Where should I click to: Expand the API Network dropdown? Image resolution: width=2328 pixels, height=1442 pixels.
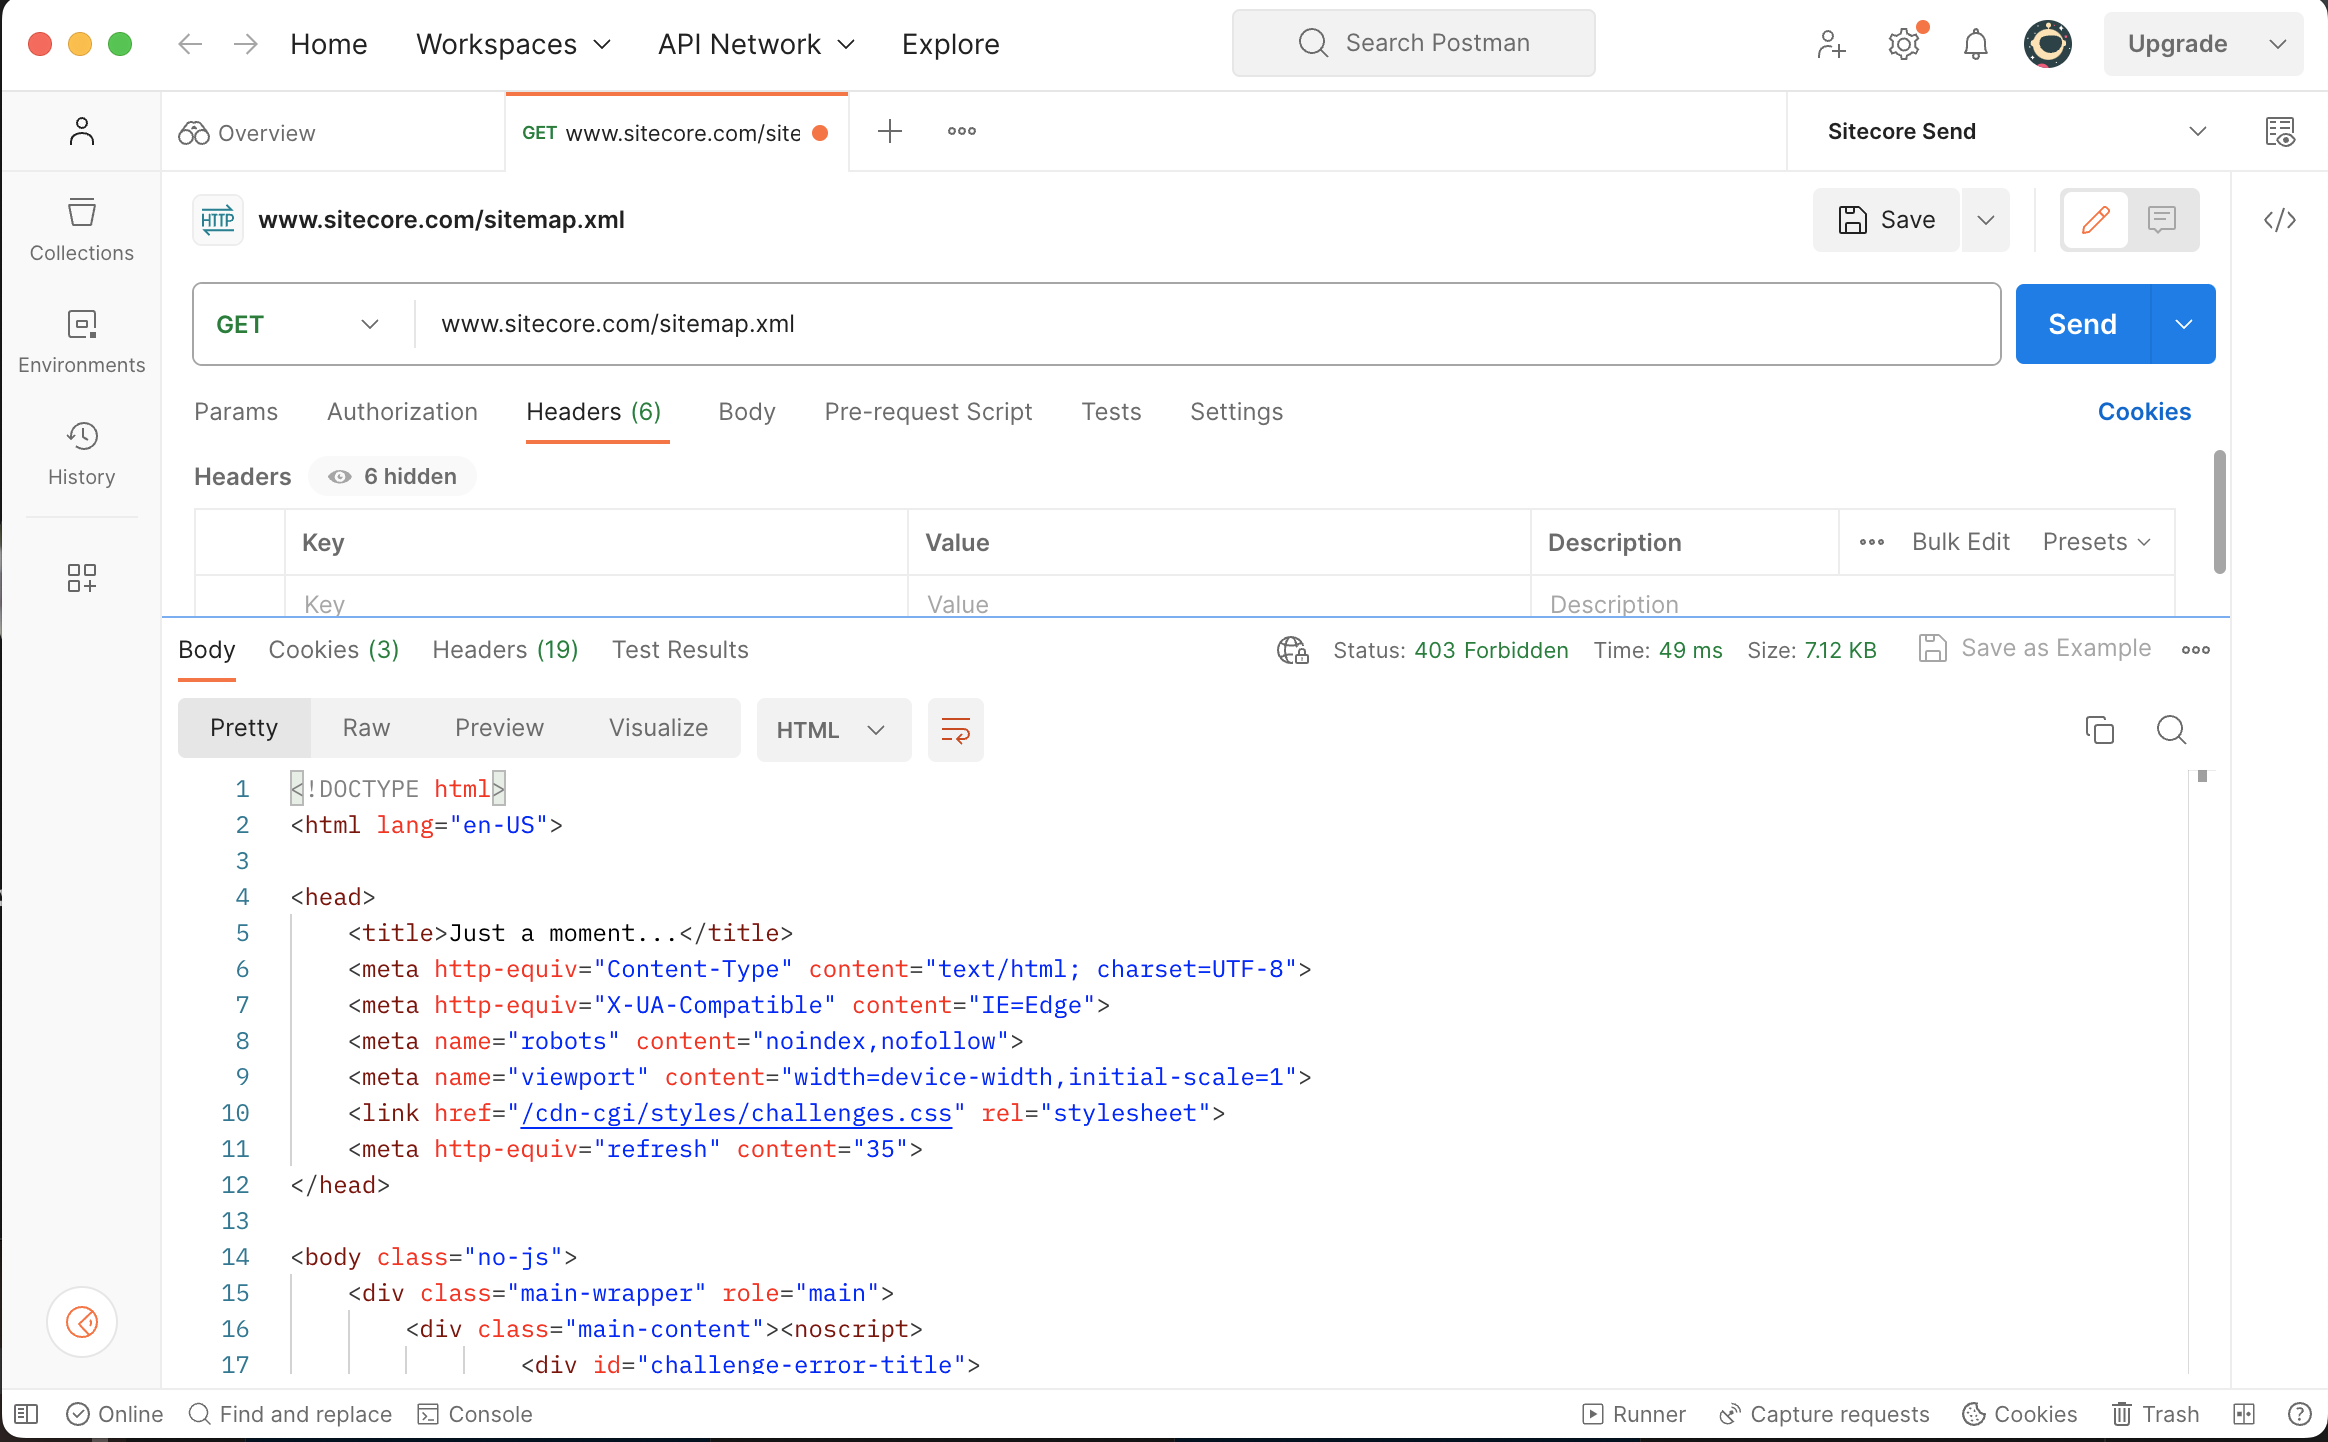tap(756, 44)
